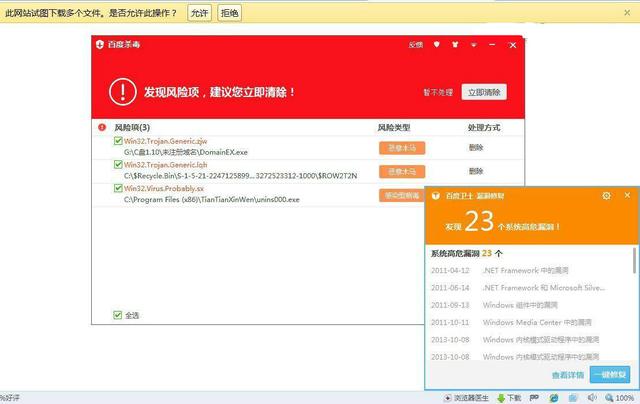The width and height of the screenshot is (640, 404).
Task: Close the Baidu Antivirus window
Action: 513,45
